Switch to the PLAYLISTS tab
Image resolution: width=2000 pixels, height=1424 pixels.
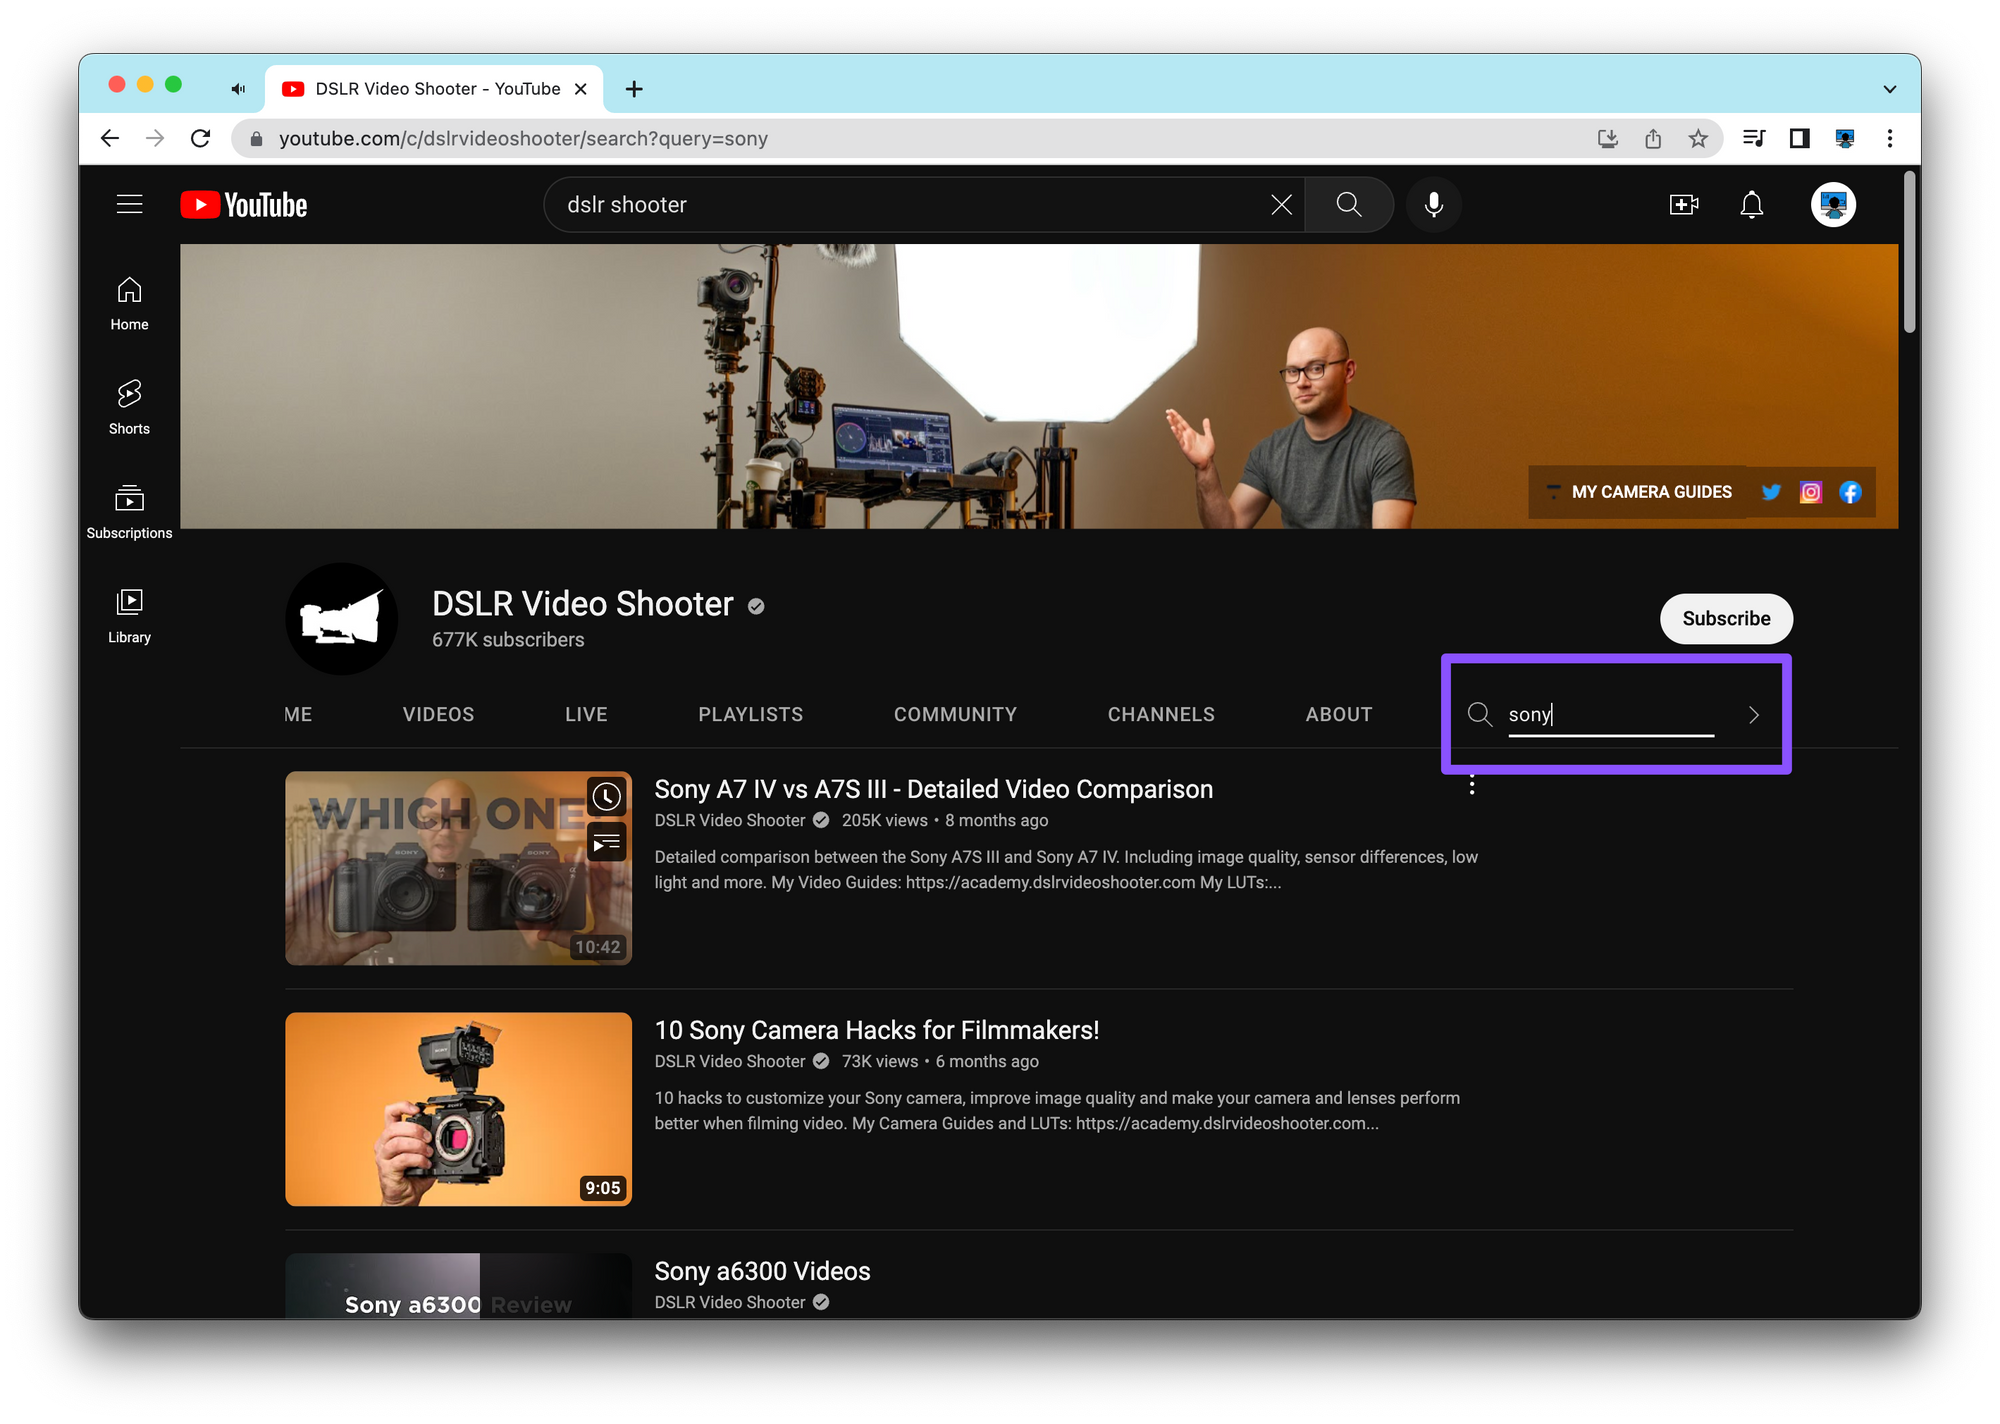750,714
